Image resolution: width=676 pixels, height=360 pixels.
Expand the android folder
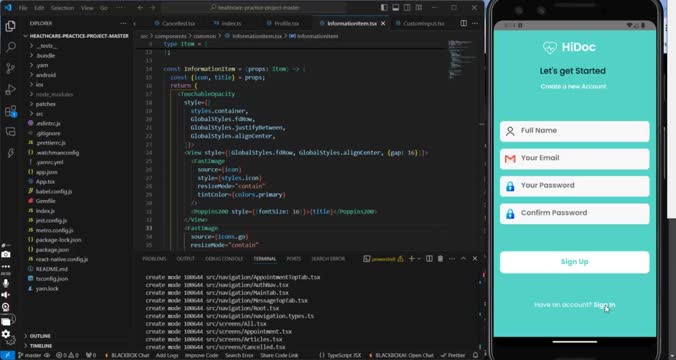pos(46,75)
